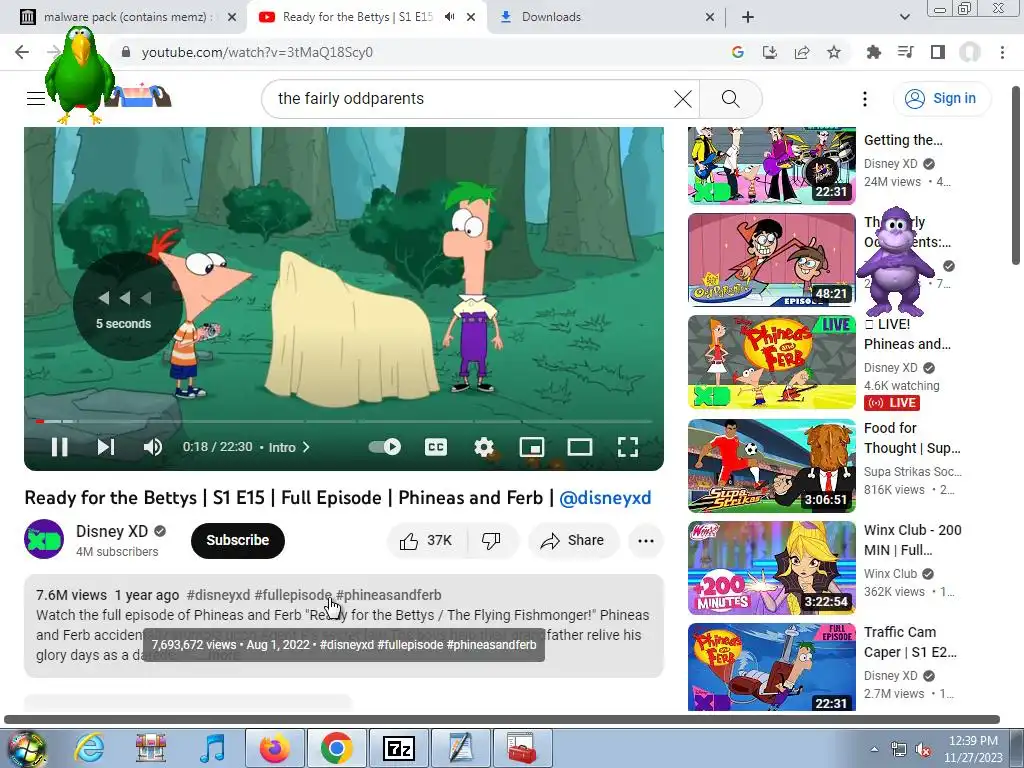Image resolution: width=1024 pixels, height=768 pixels.
Task: Click the horizontal scrollbar at the bottom
Action: 502,719
